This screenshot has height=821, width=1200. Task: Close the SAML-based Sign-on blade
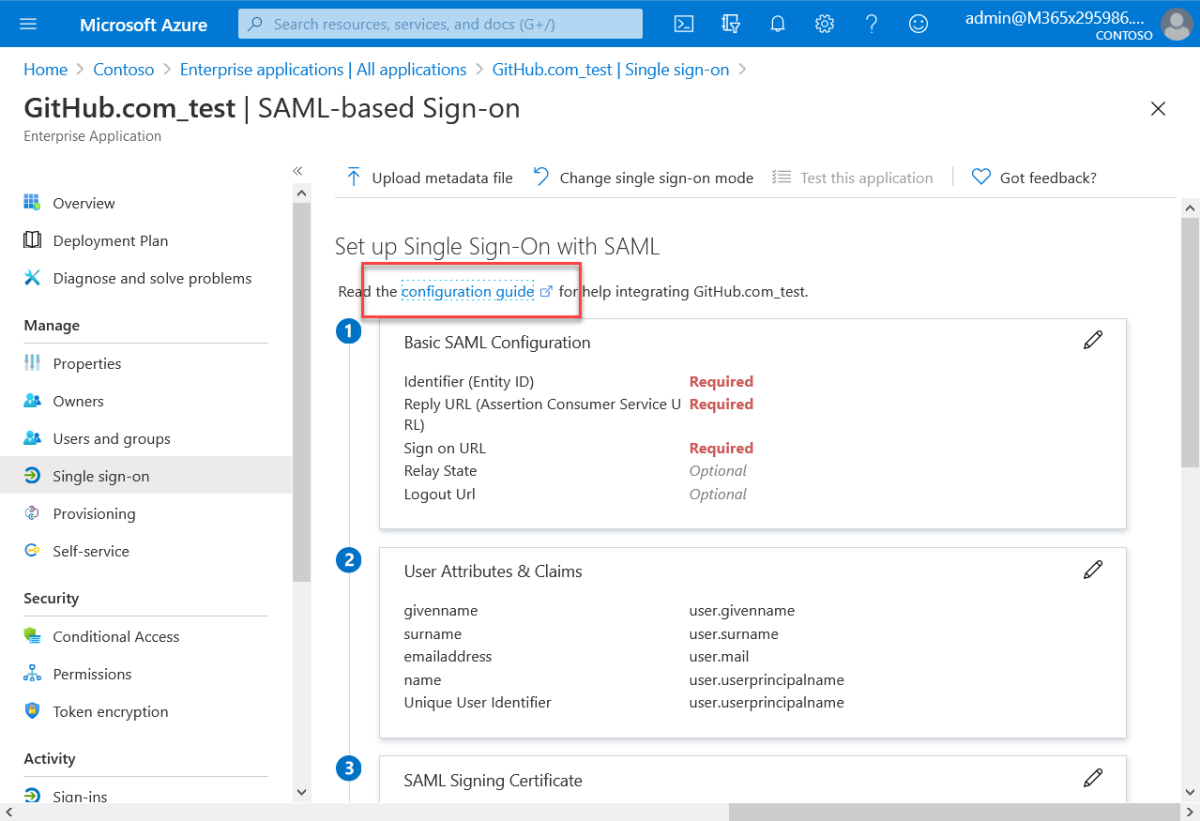(x=1158, y=109)
